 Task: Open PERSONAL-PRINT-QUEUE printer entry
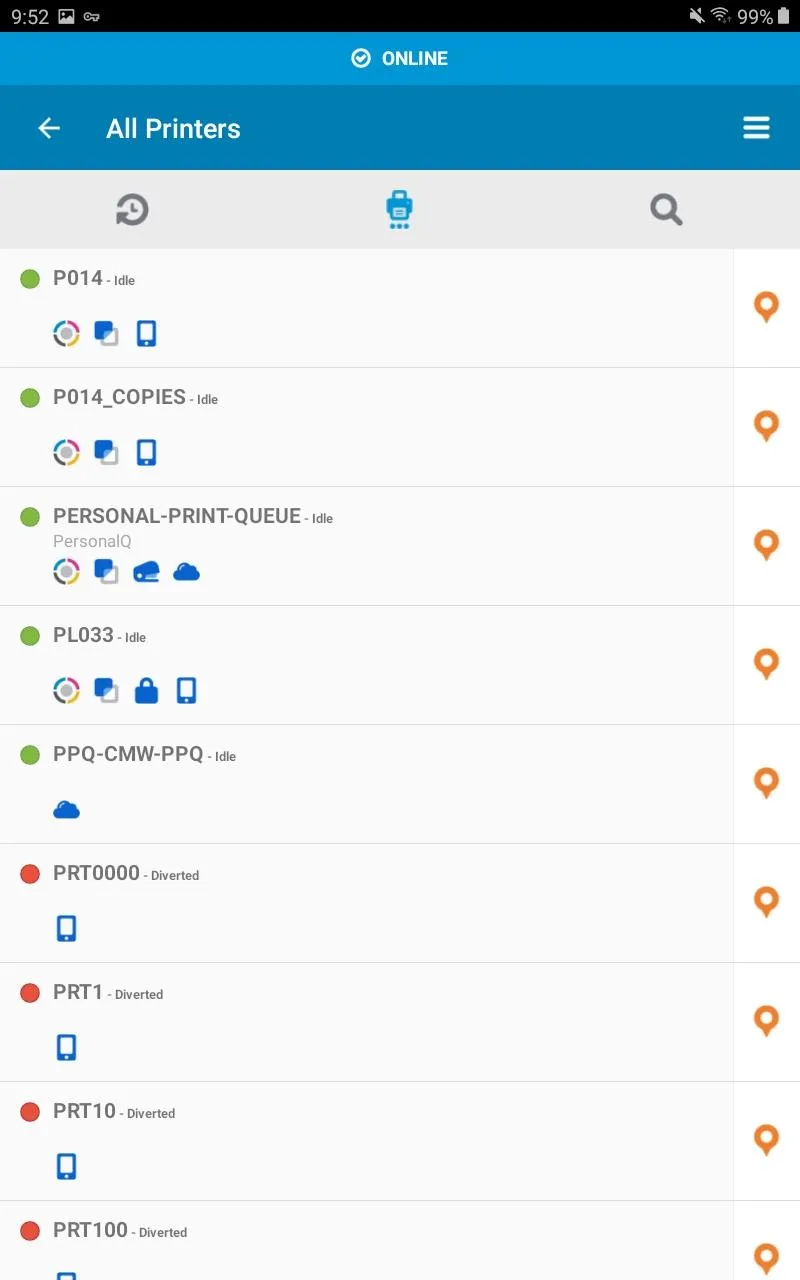[177, 516]
